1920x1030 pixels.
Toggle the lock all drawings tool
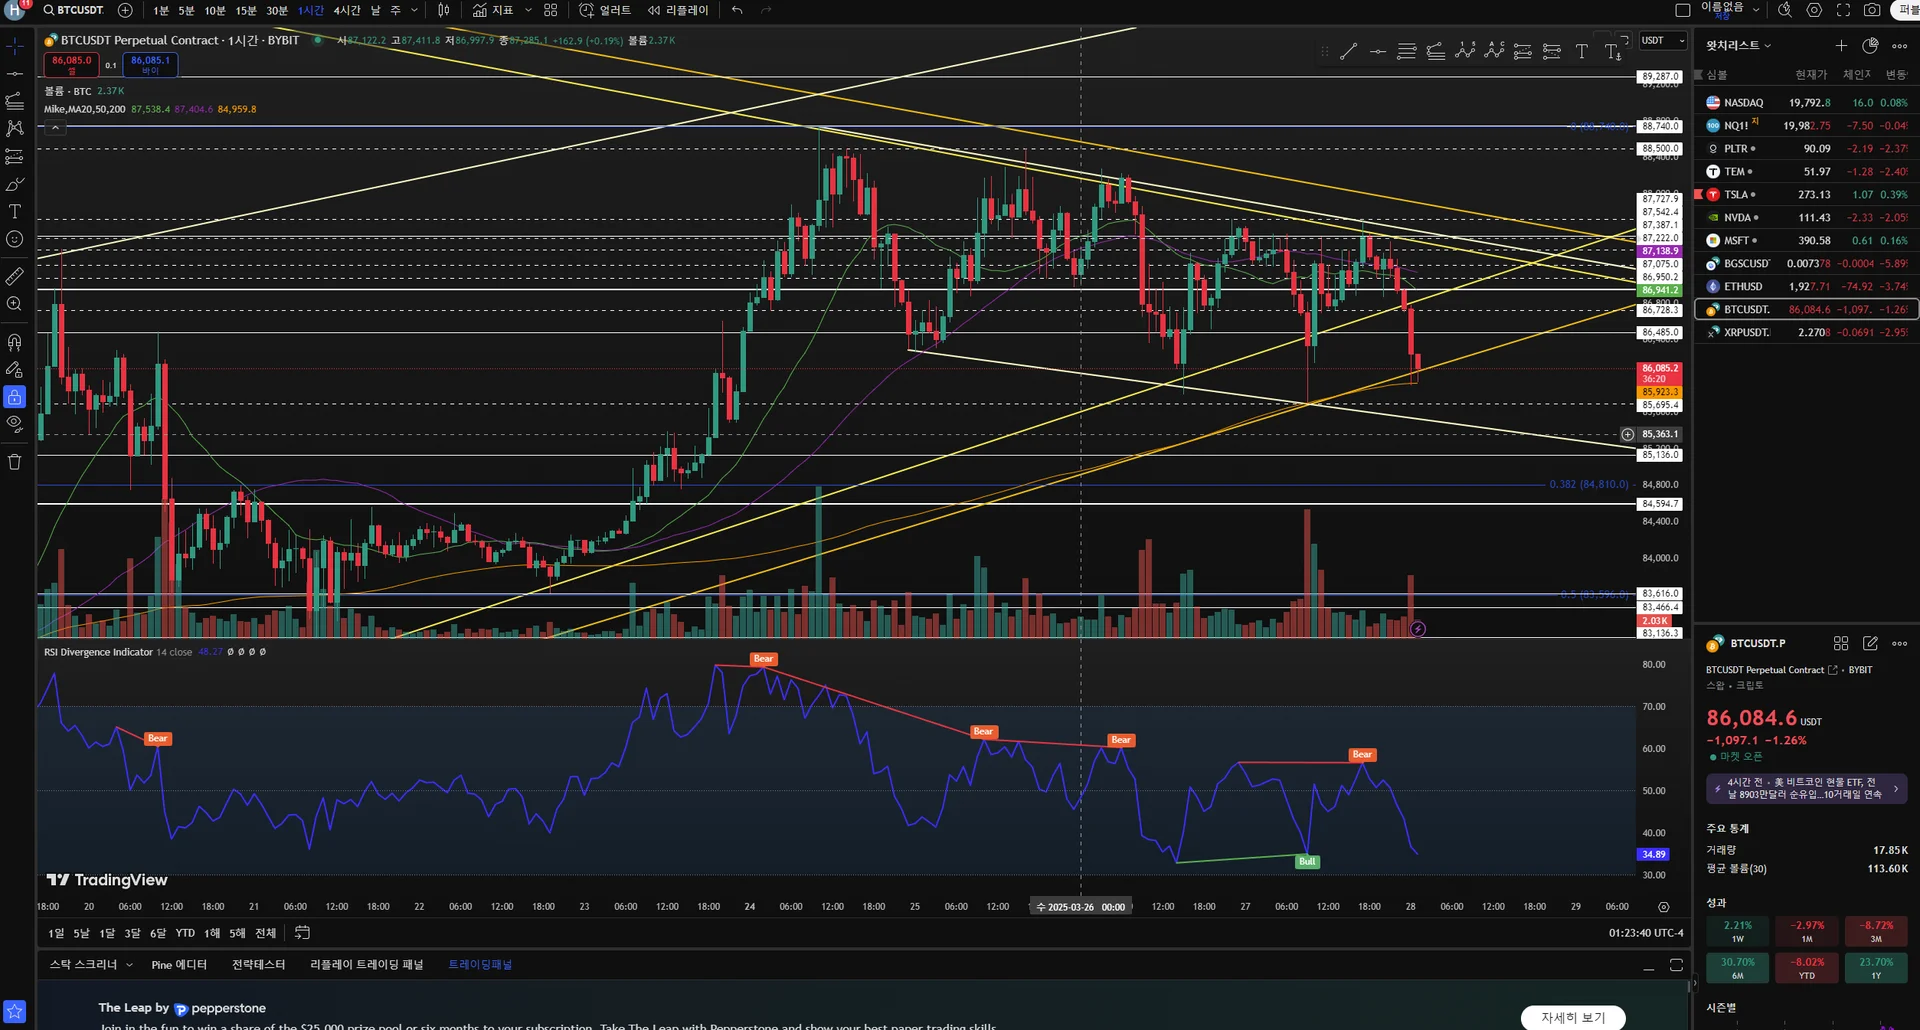pos(15,397)
